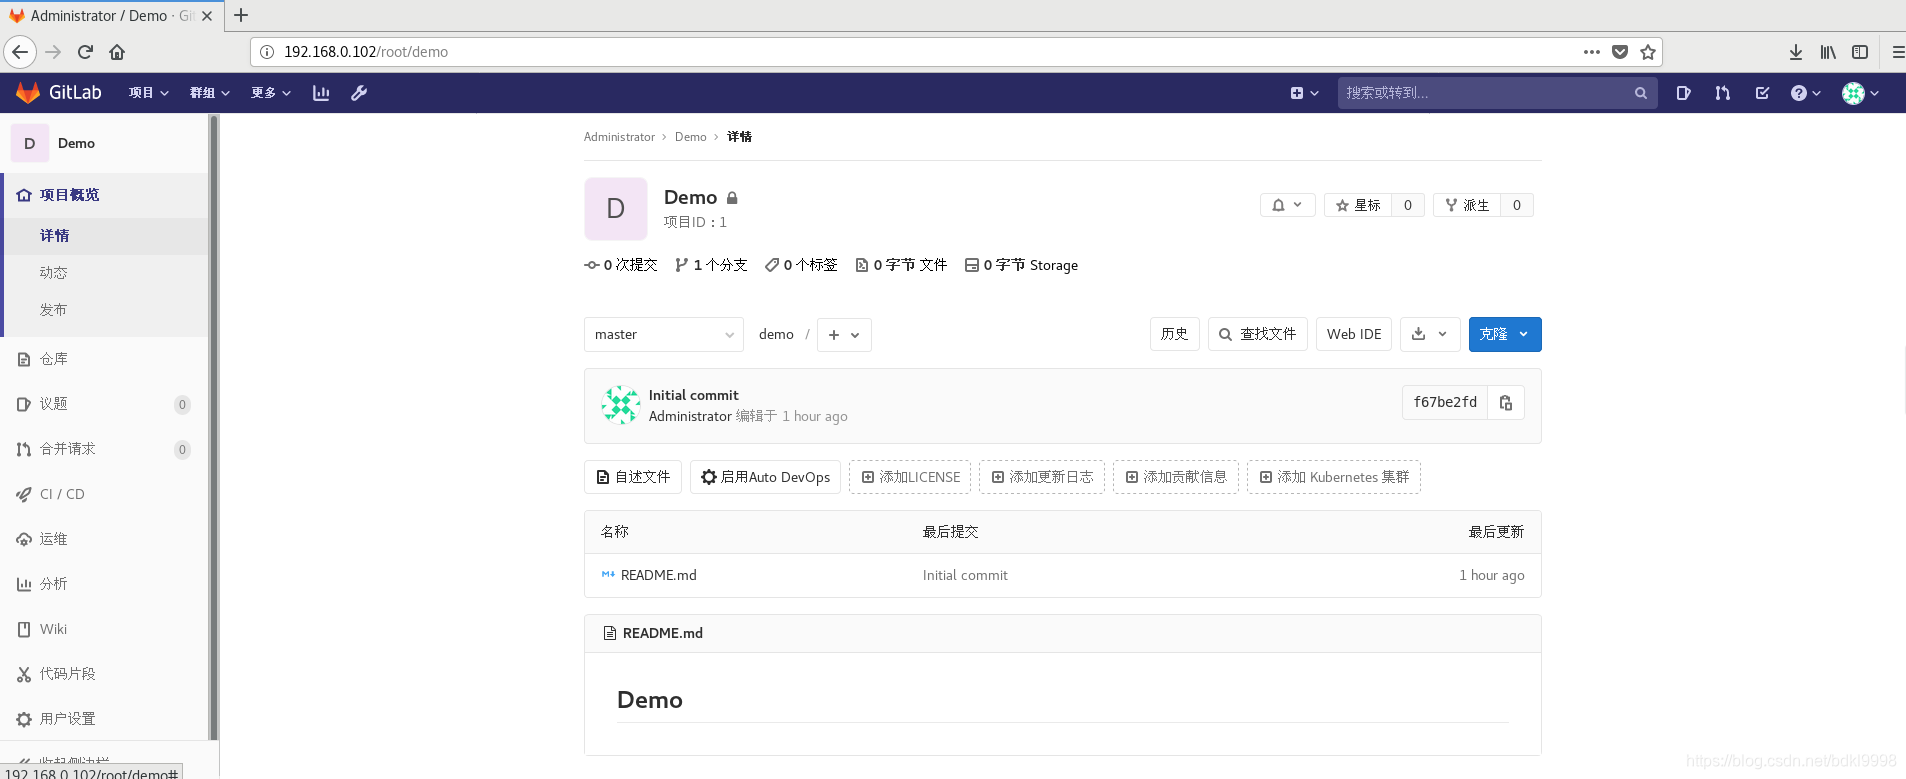Copy commit SHA f67be2fd to clipboard
Viewport: 1906px width, 779px height.
point(1506,402)
